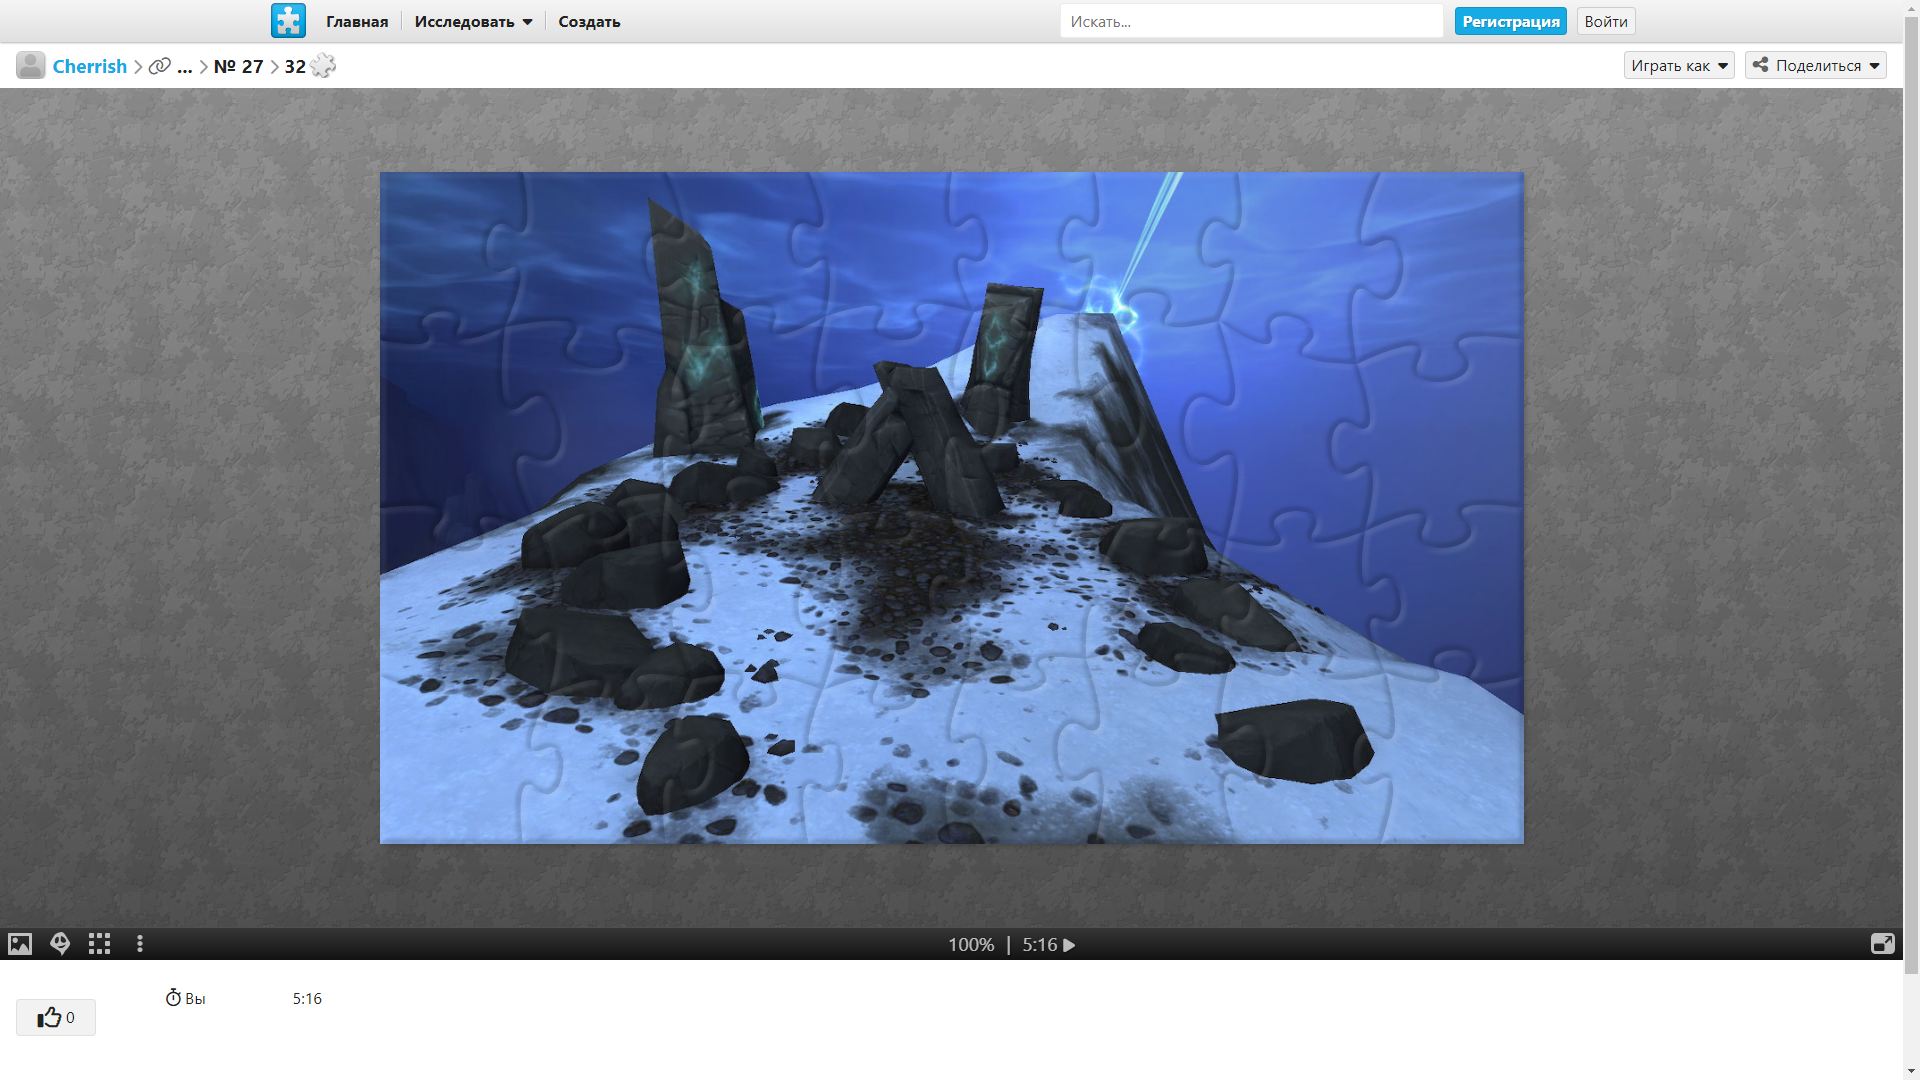The width and height of the screenshot is (1920, 1080).
Task: Click the Войти button
Action: pyautogui.click(x=1606, y=21)
